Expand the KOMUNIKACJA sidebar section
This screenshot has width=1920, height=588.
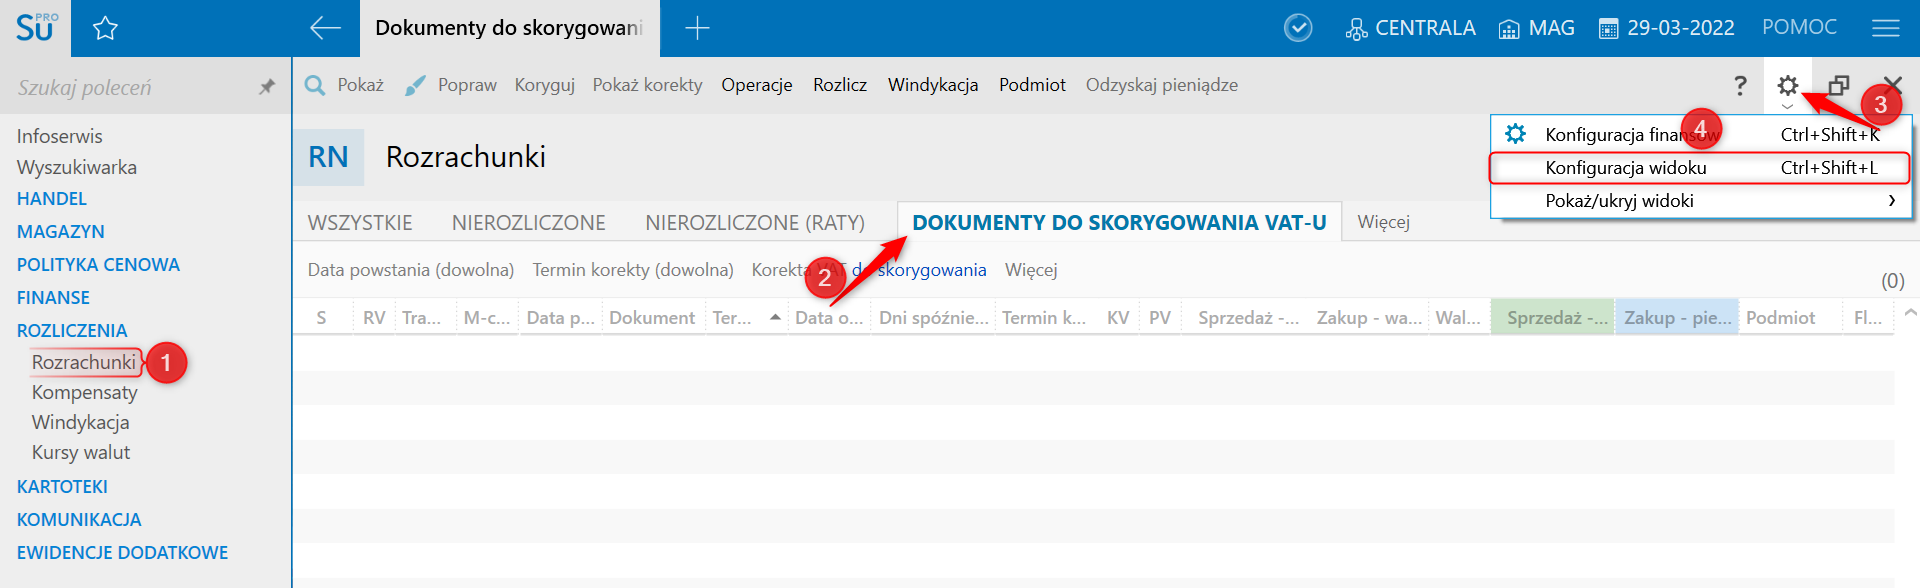tap(79, 520)
